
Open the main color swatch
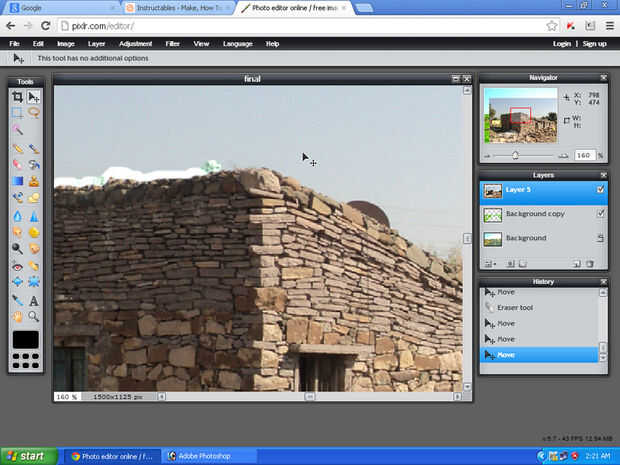coord(26,340)
